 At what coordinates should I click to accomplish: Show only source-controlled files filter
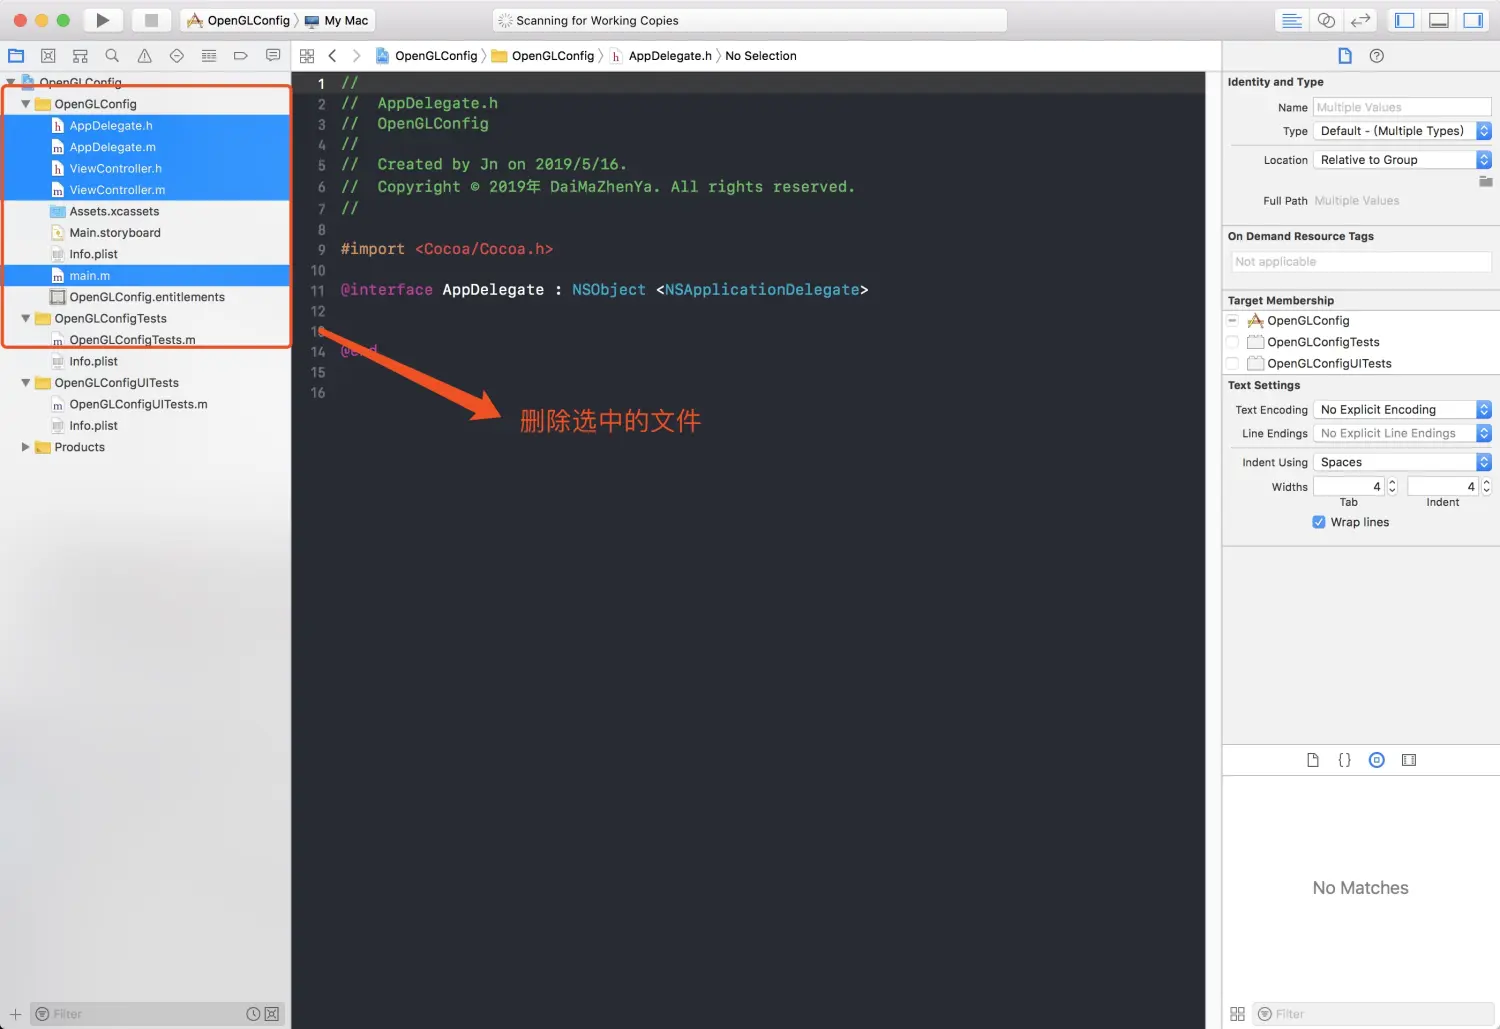[271, 1014]
